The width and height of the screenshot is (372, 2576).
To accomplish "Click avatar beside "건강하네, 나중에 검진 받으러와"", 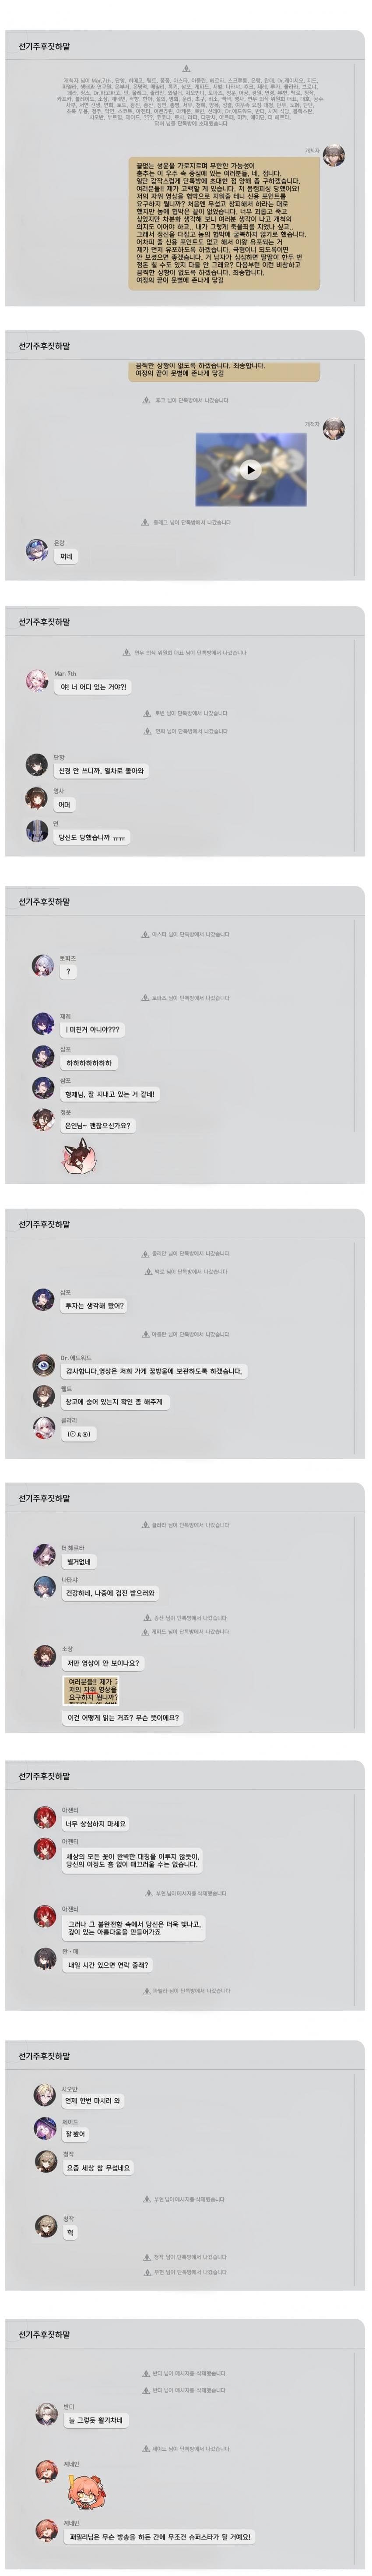I will coord(44,1587).
